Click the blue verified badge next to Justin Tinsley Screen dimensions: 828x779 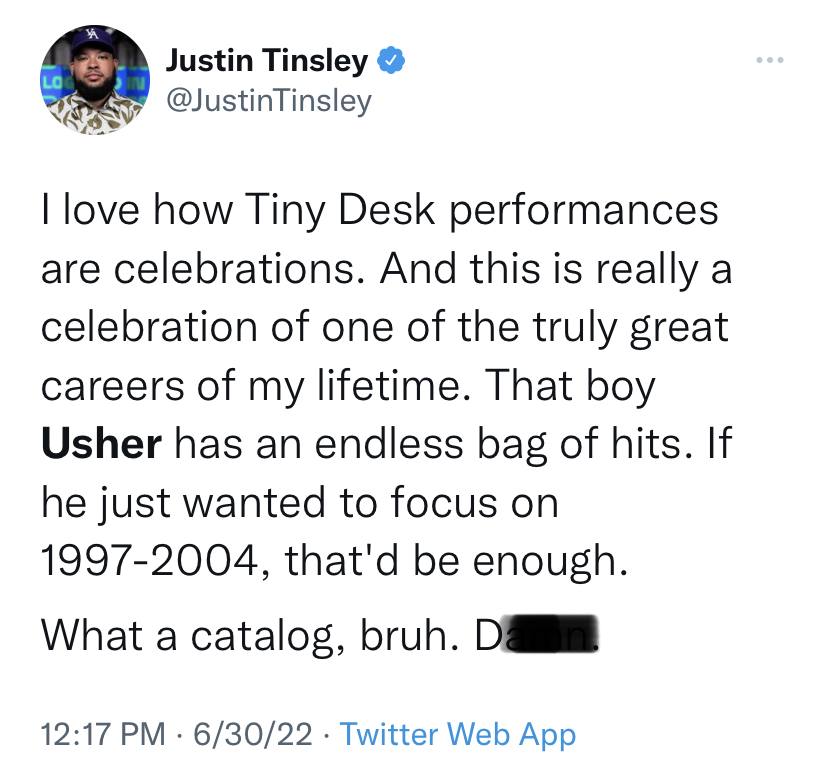click(390, 59)
